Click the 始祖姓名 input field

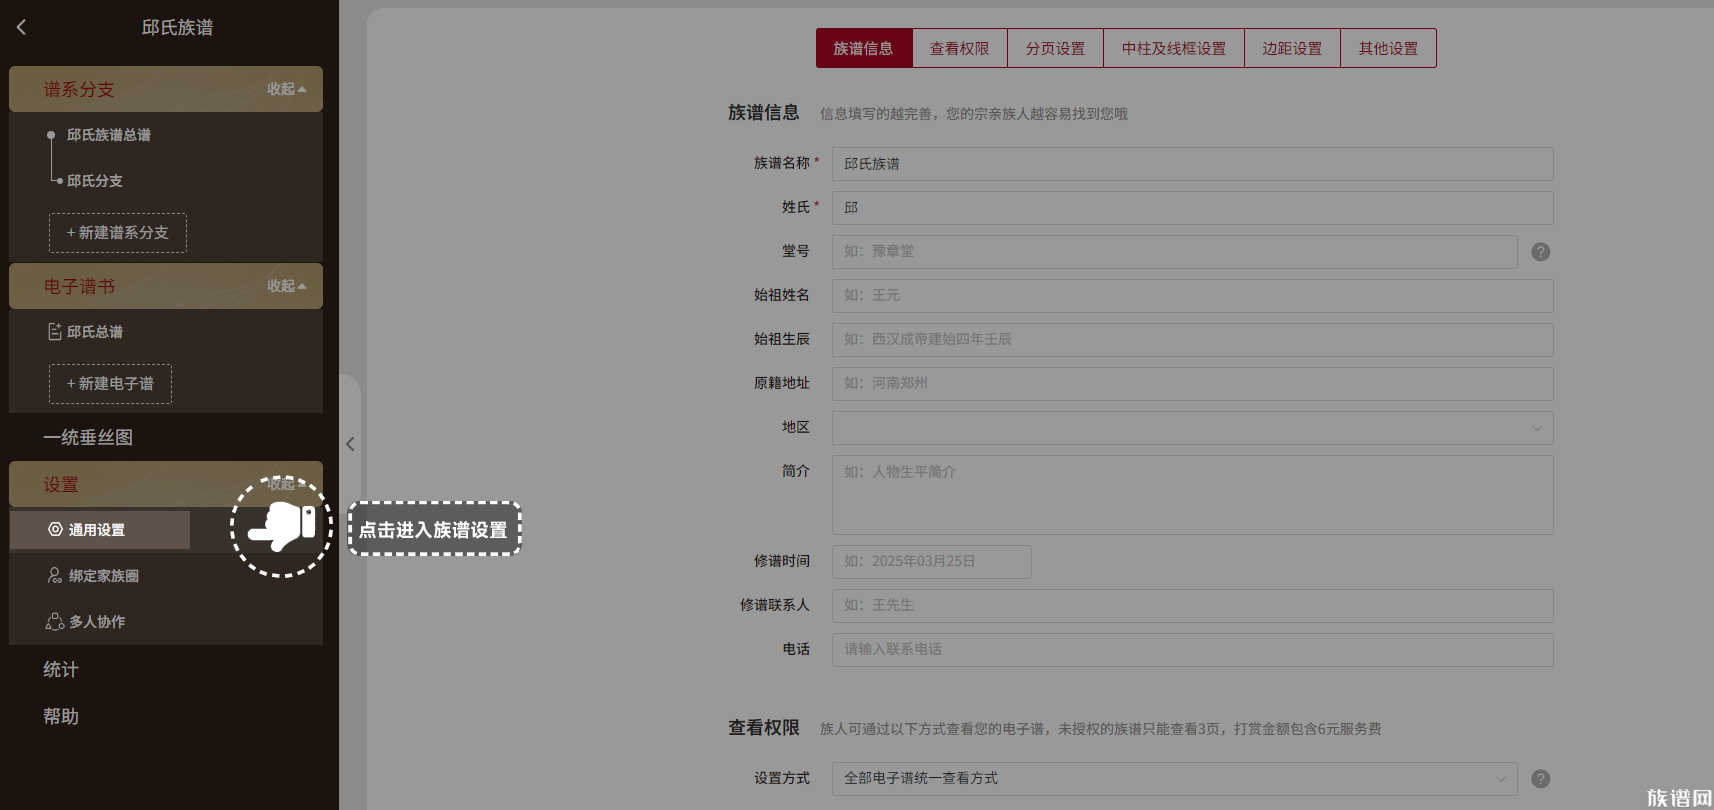click(x=1193, y=296)
